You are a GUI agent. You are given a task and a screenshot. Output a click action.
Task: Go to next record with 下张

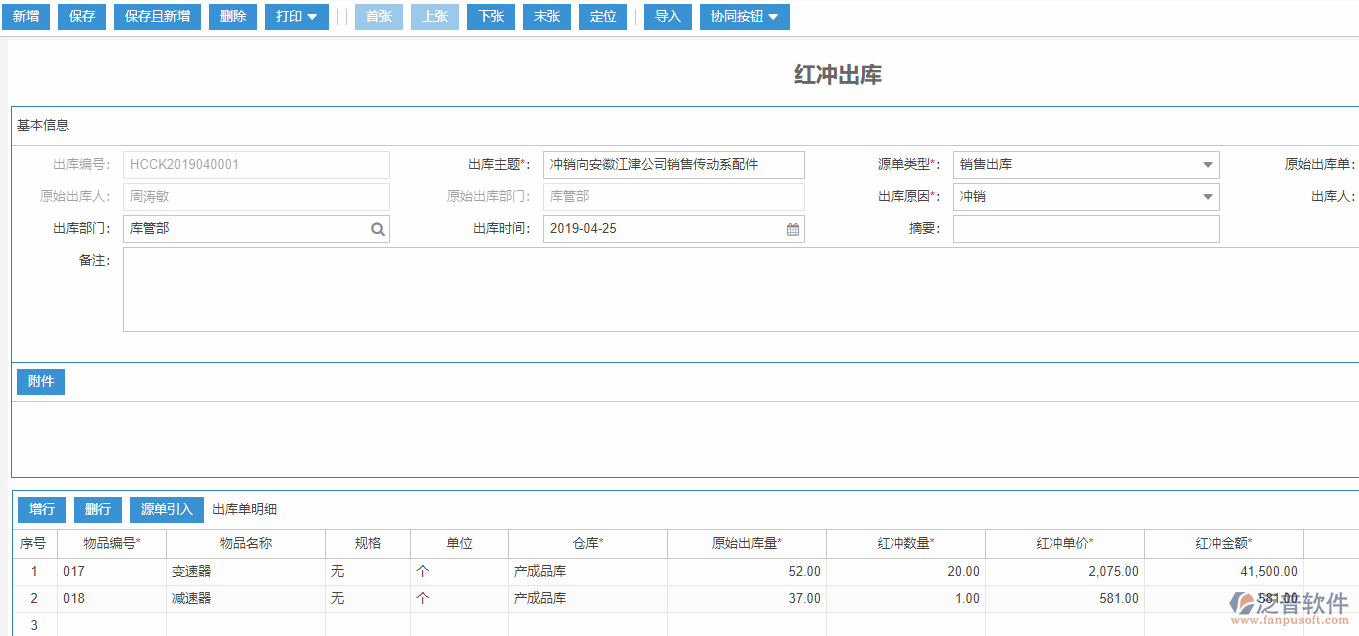(x=491, y=17)
